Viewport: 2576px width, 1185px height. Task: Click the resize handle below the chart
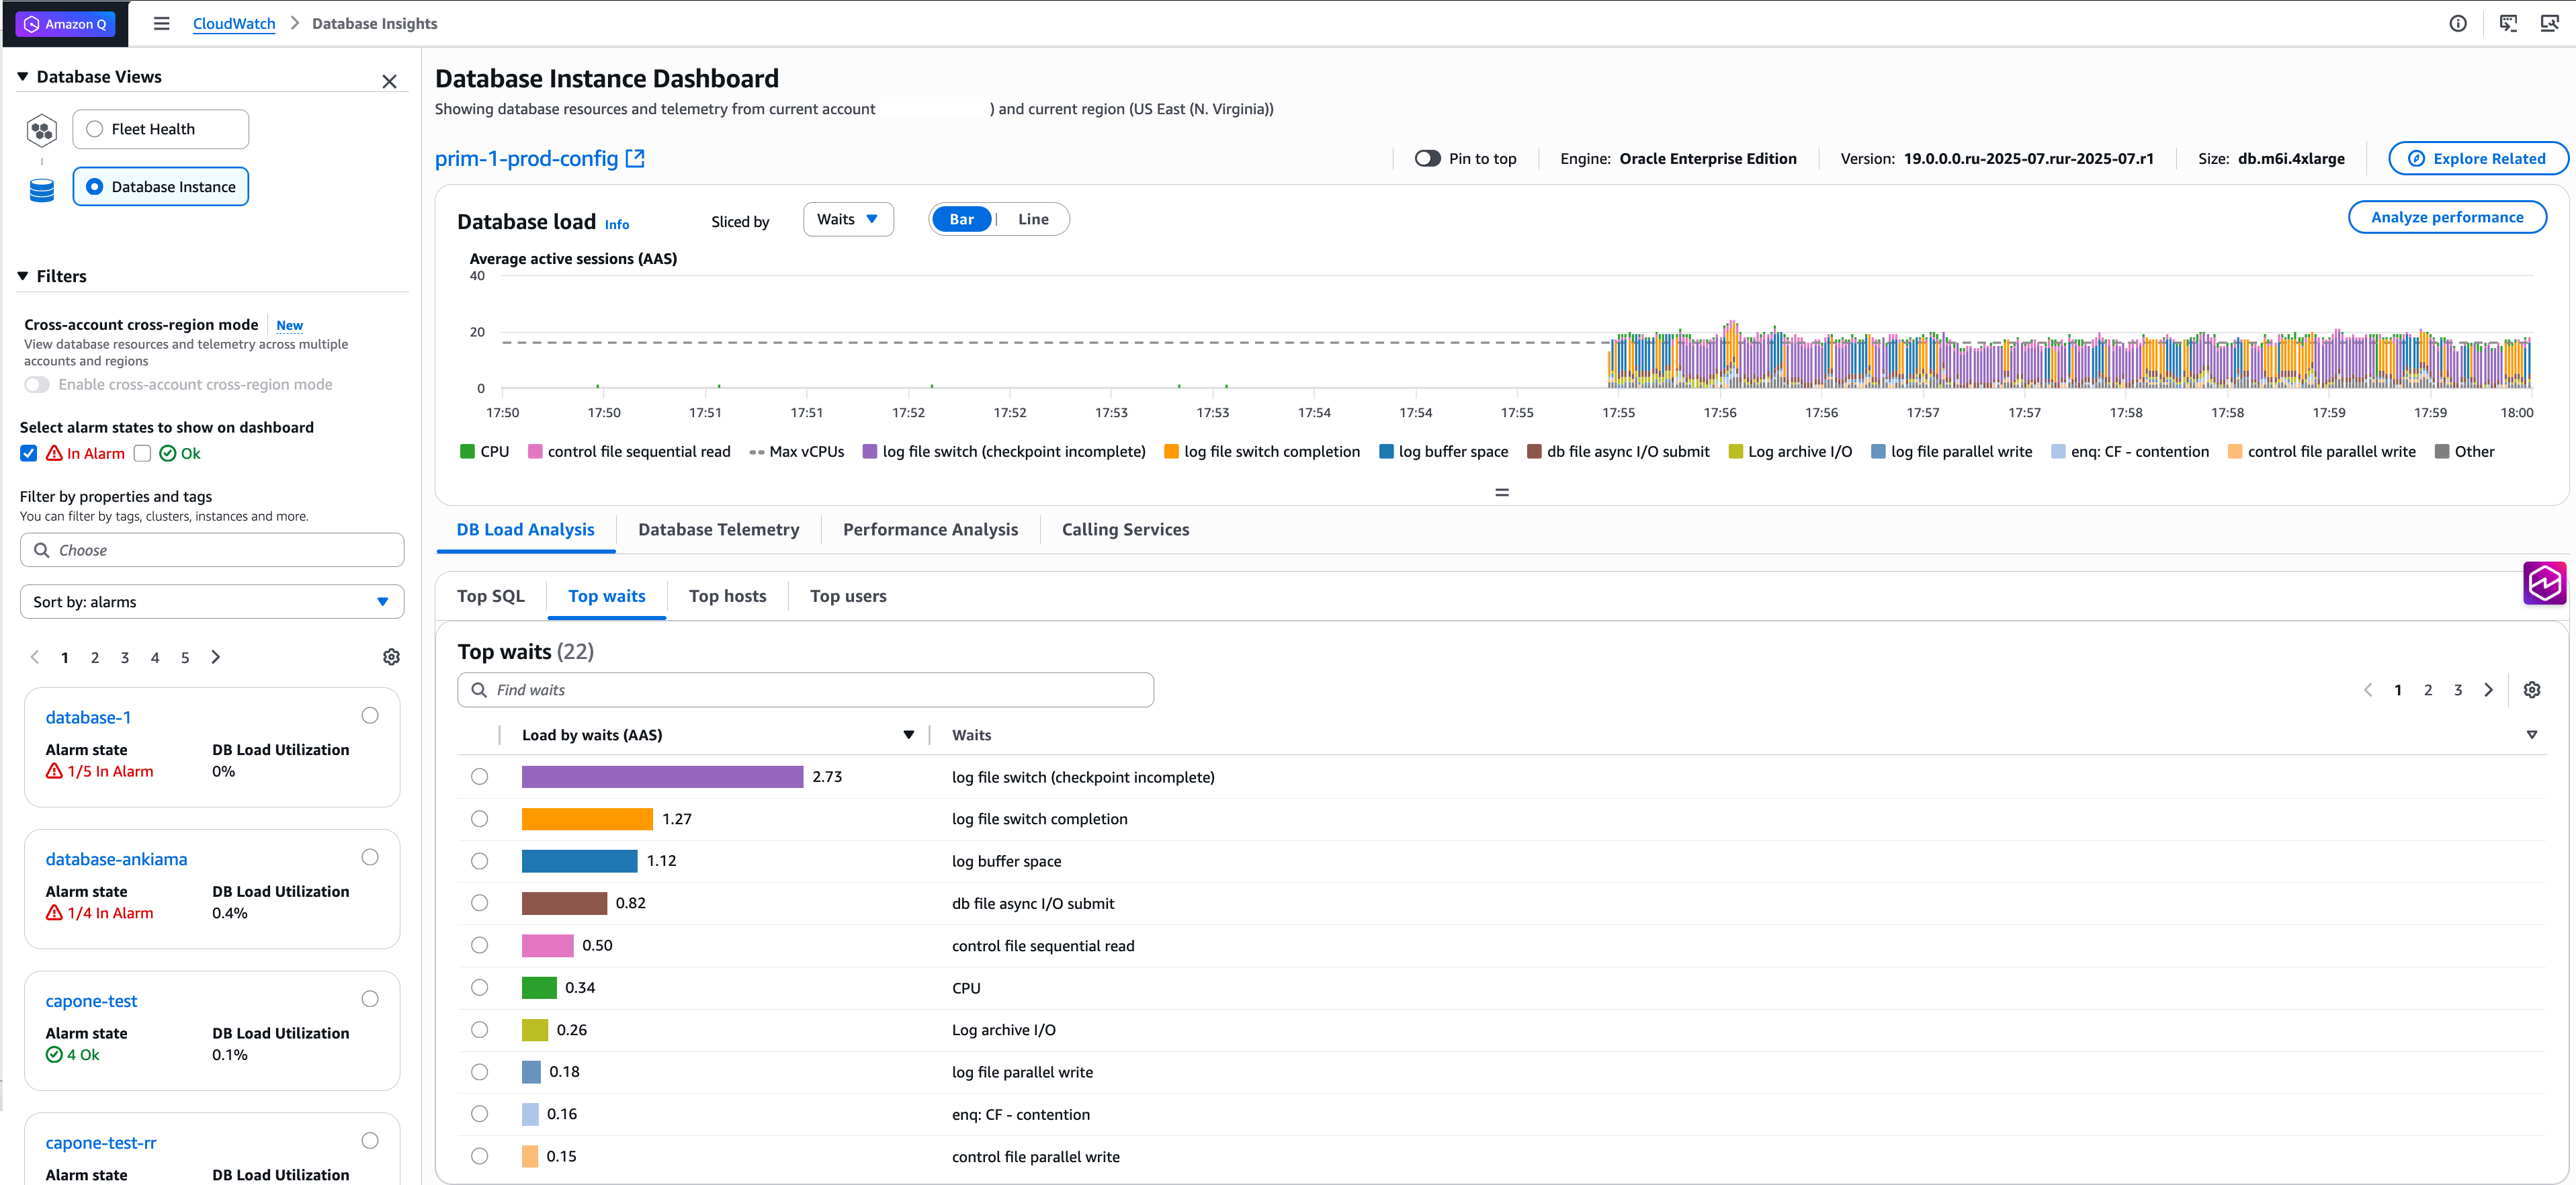point(1501,492)
